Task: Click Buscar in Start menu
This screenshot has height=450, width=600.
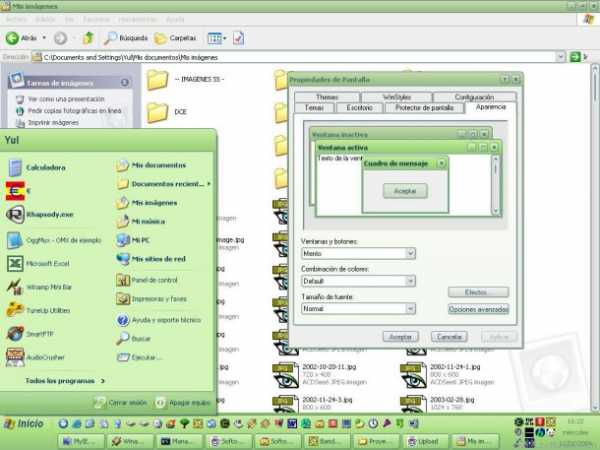Action: tap(134, 339)
